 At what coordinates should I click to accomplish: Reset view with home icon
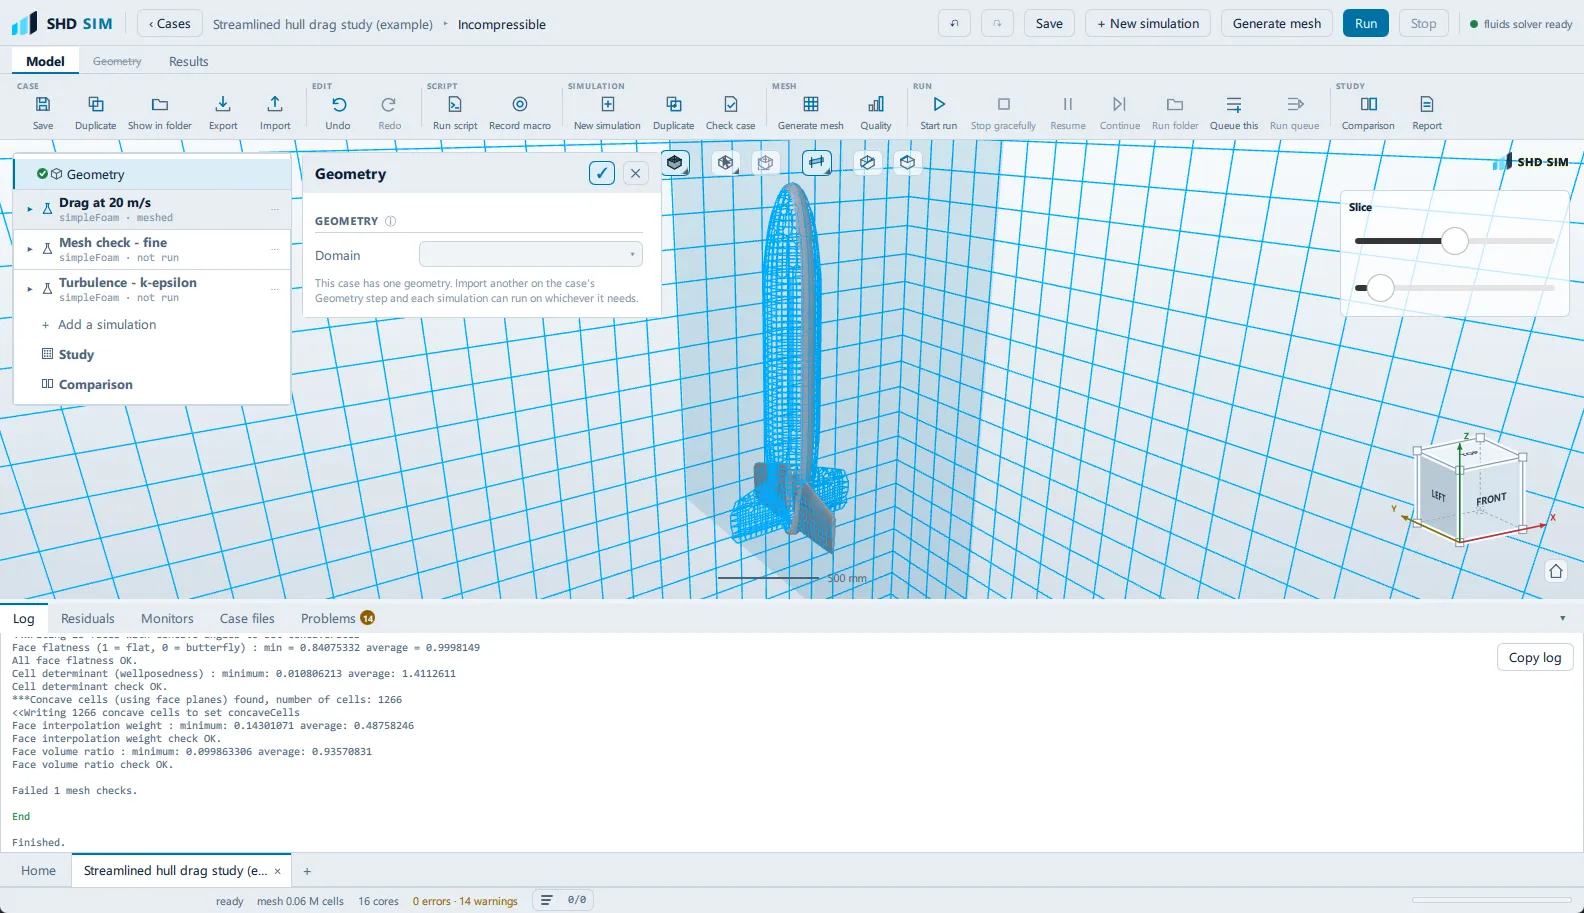pyautogui.click(x=1556, y=571)
